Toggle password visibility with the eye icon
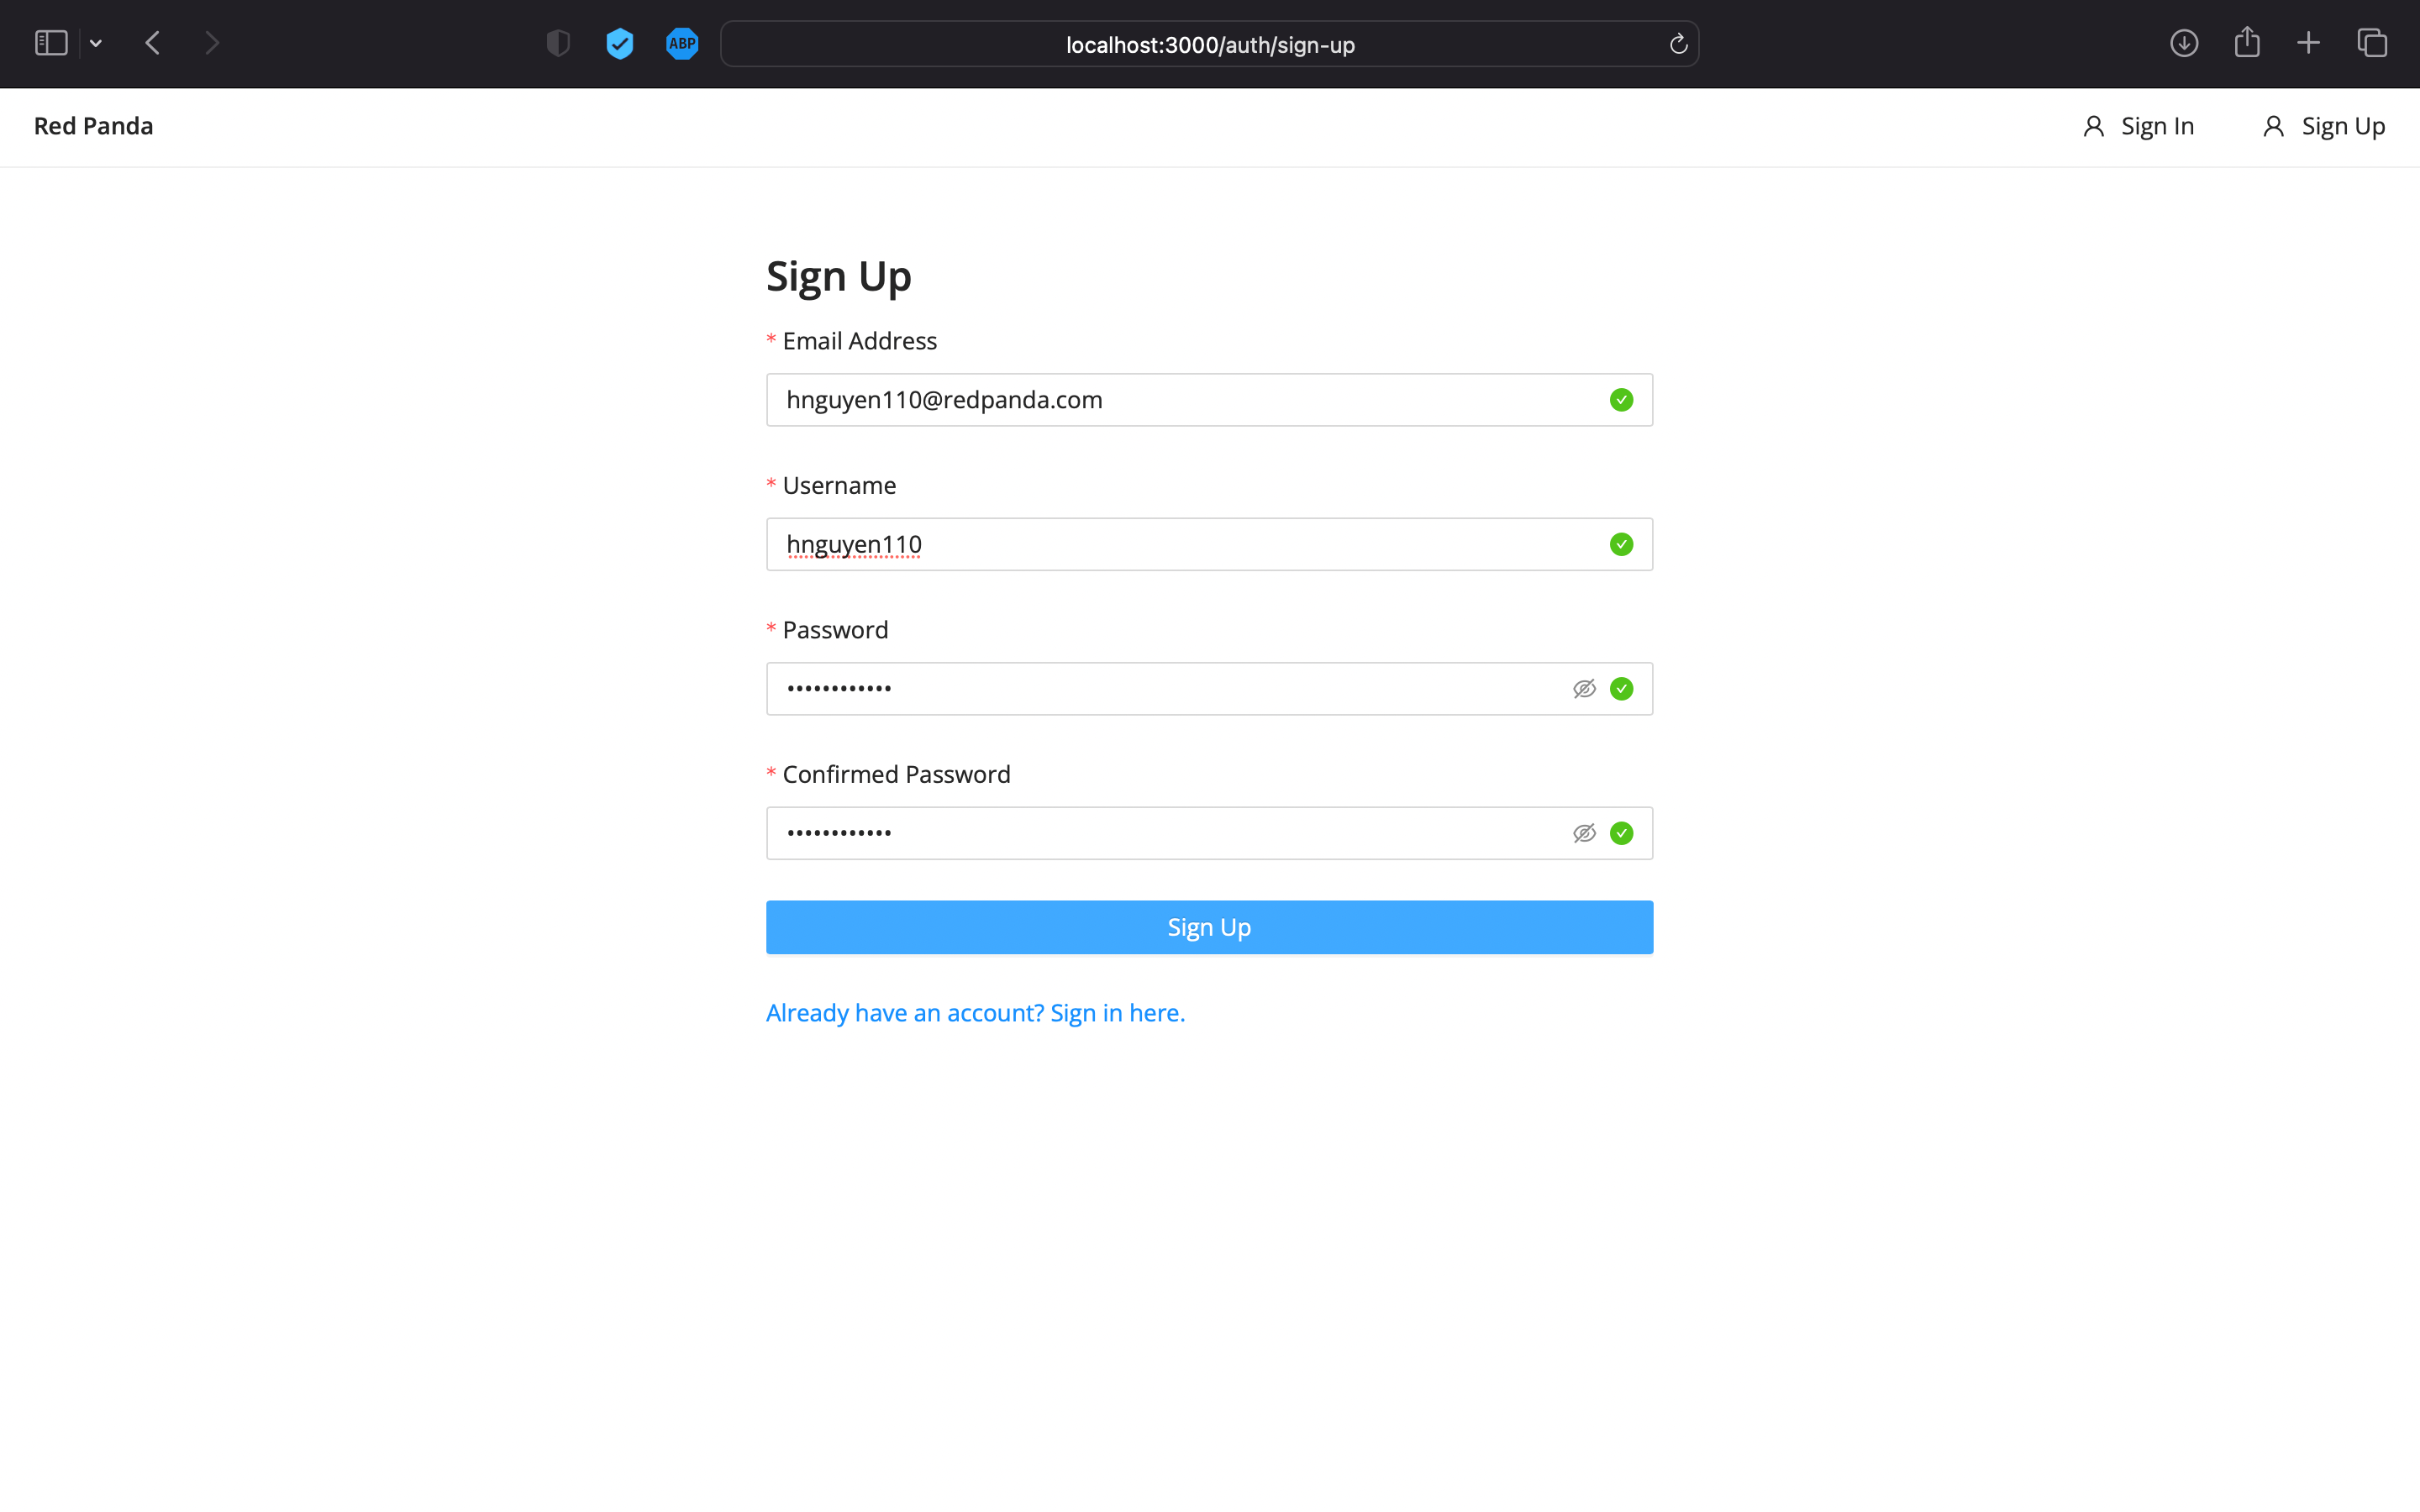The height and width of the screenshot is (1512, 2420). (1584, 688)
